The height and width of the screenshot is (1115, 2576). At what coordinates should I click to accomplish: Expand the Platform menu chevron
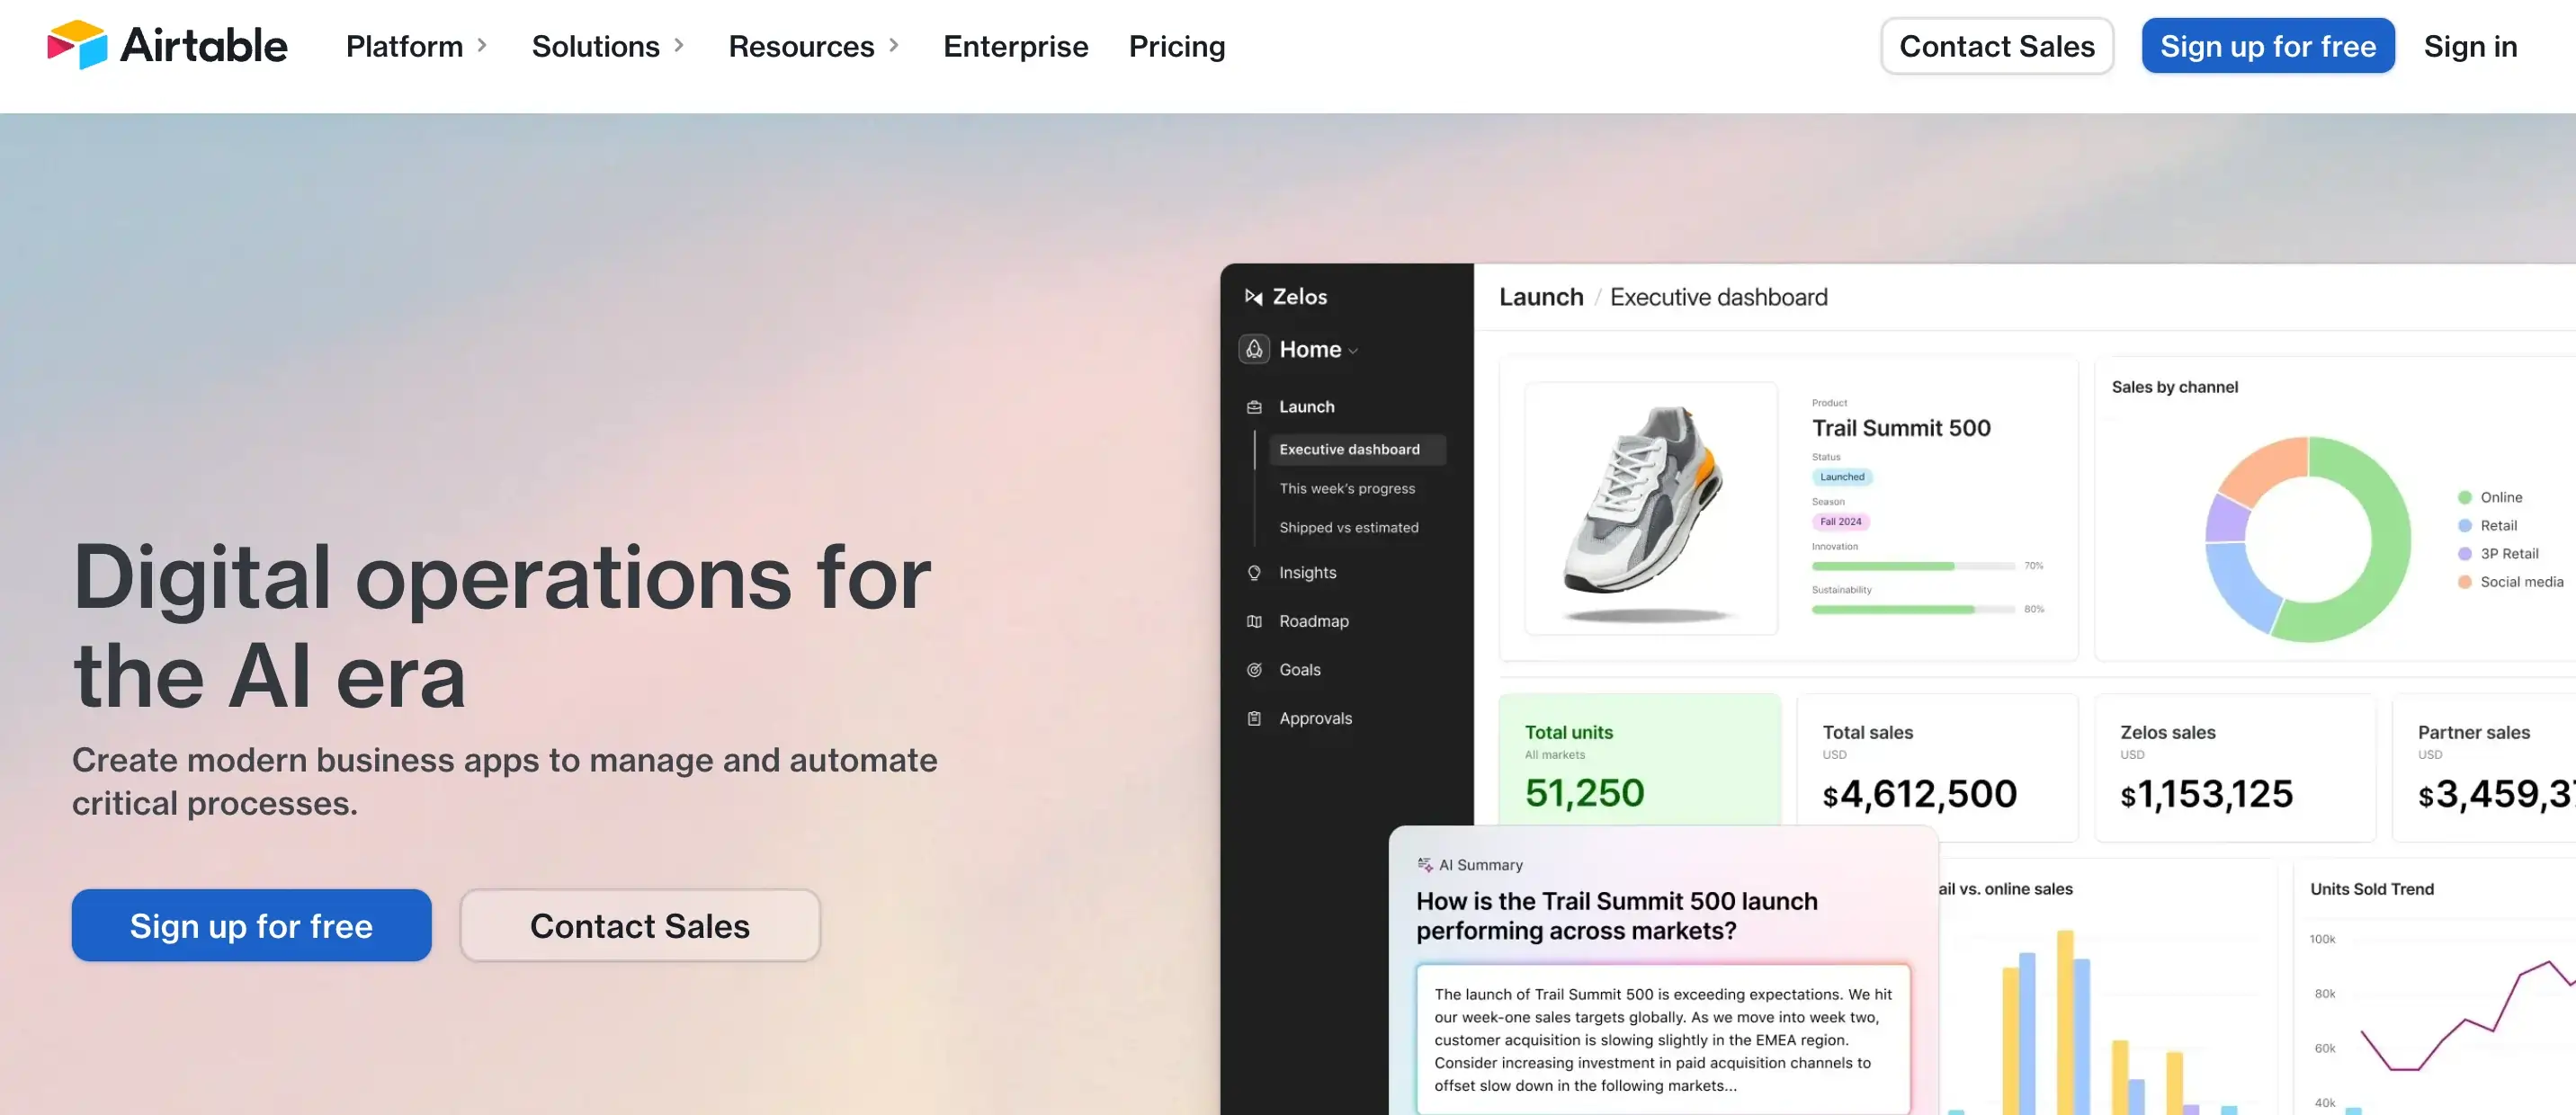pyautogui.click(x=482, y=46)
